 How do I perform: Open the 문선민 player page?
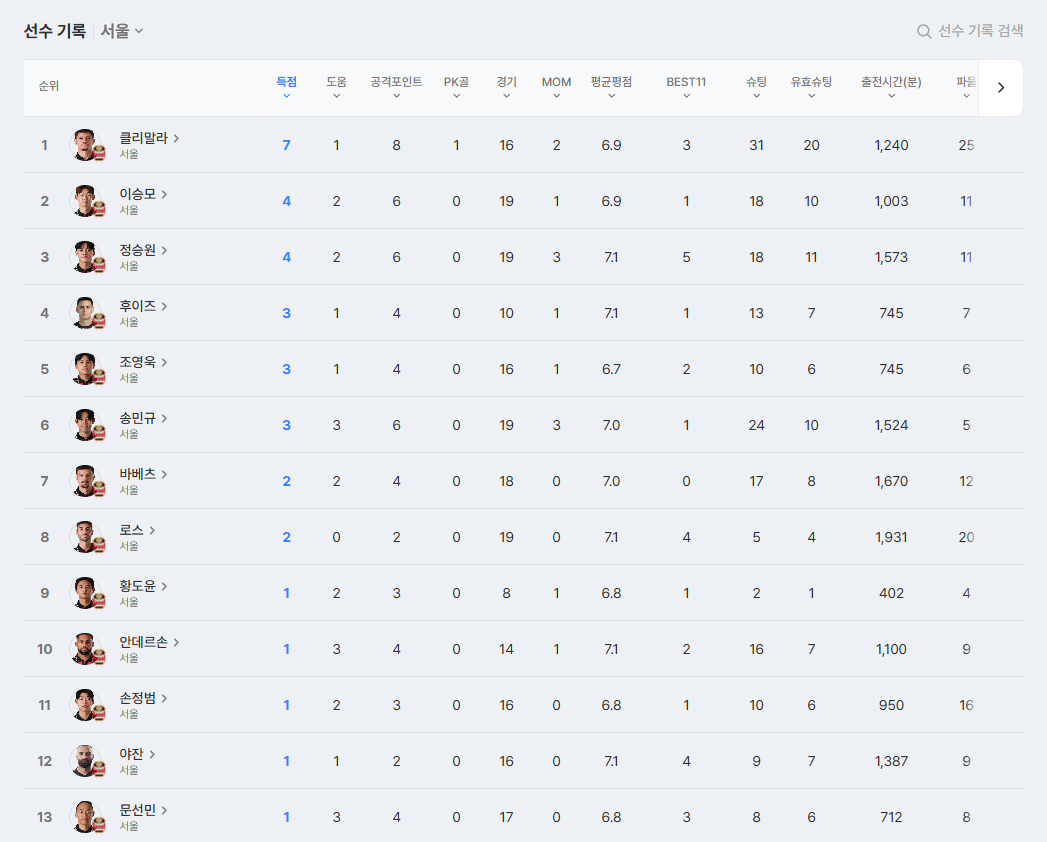[143, 811]
